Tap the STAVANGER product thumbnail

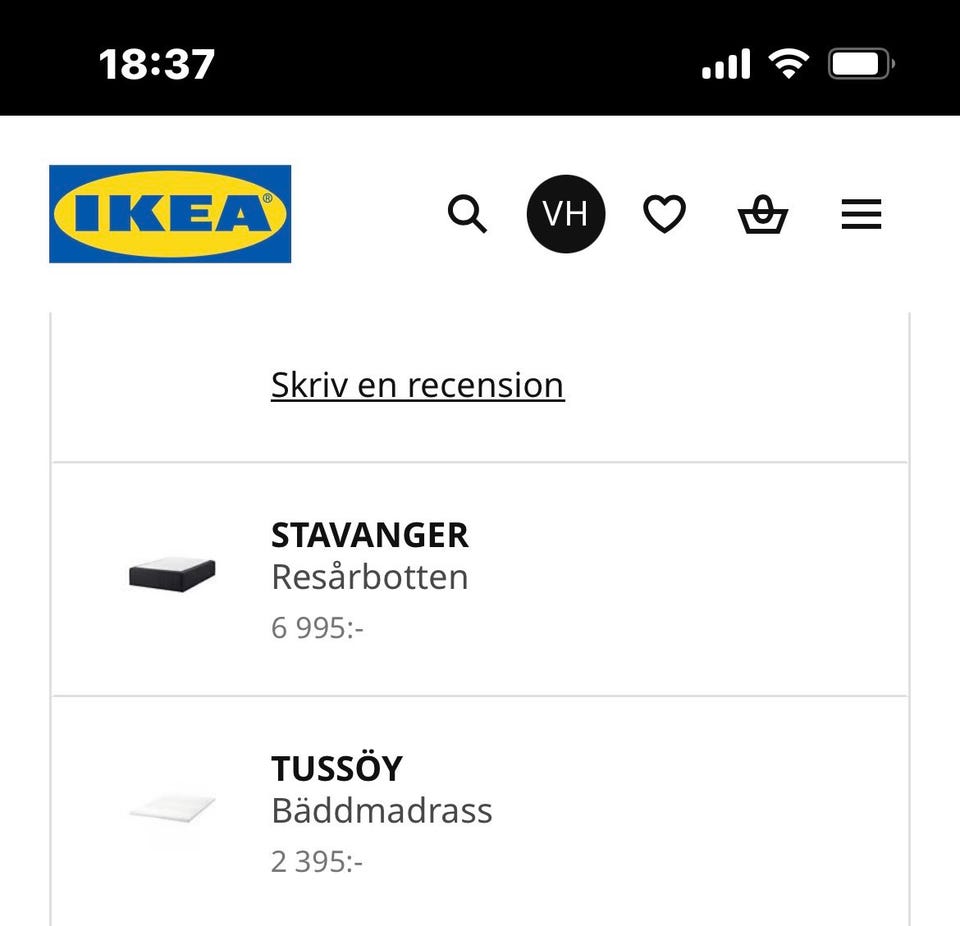click(172, 574)
